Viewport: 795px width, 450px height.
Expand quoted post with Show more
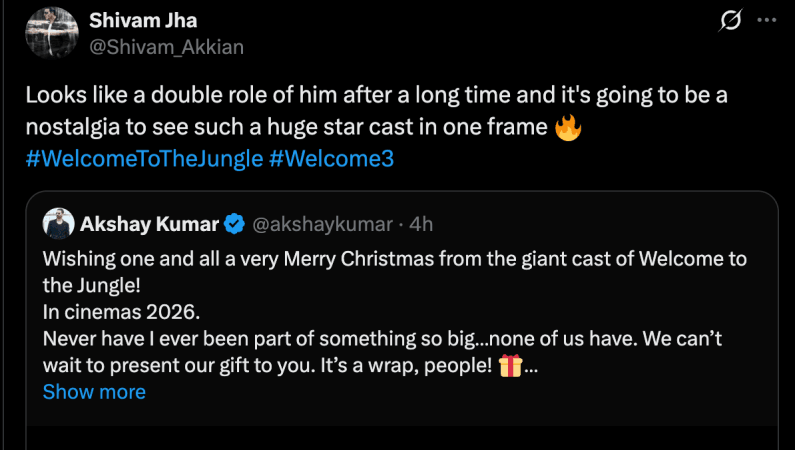94,392
